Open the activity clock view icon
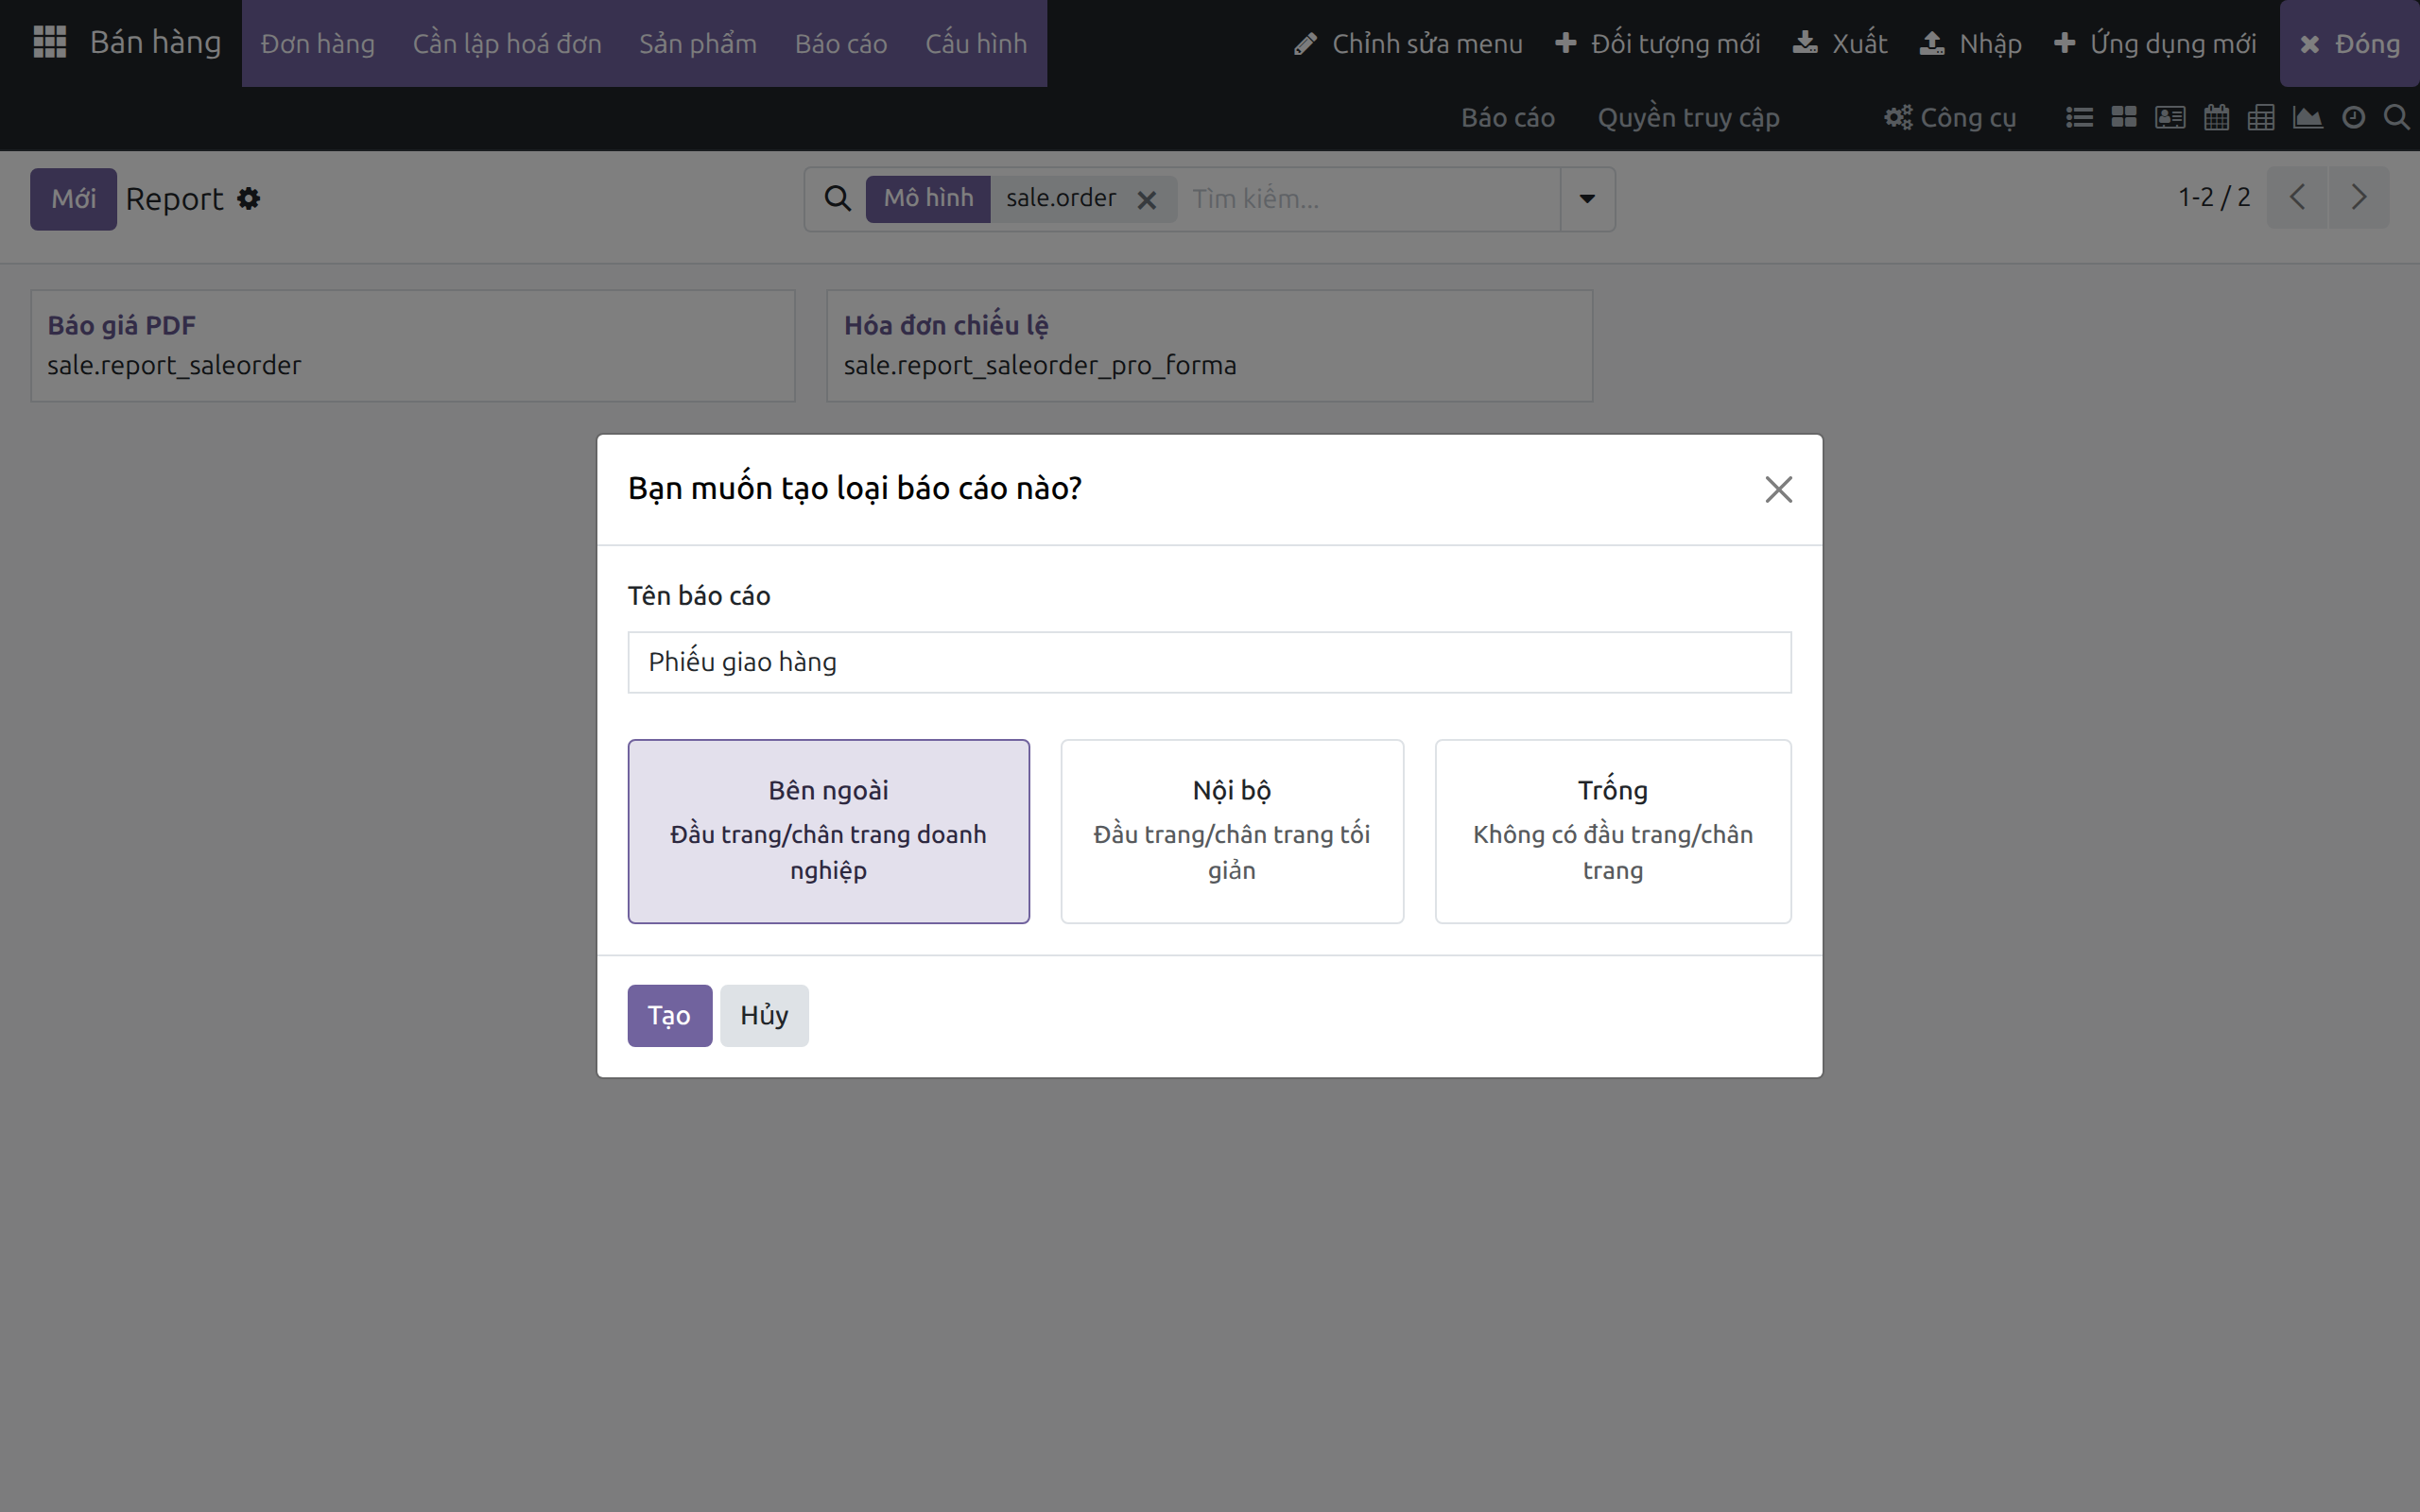 coord(2354,118)
